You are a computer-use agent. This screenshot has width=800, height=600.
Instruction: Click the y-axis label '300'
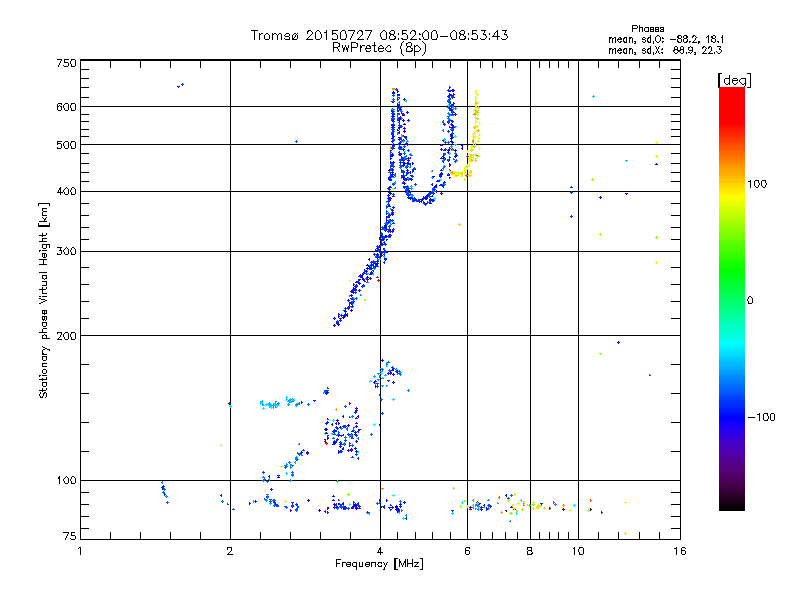pyautogui.click(x=66, y=251)
